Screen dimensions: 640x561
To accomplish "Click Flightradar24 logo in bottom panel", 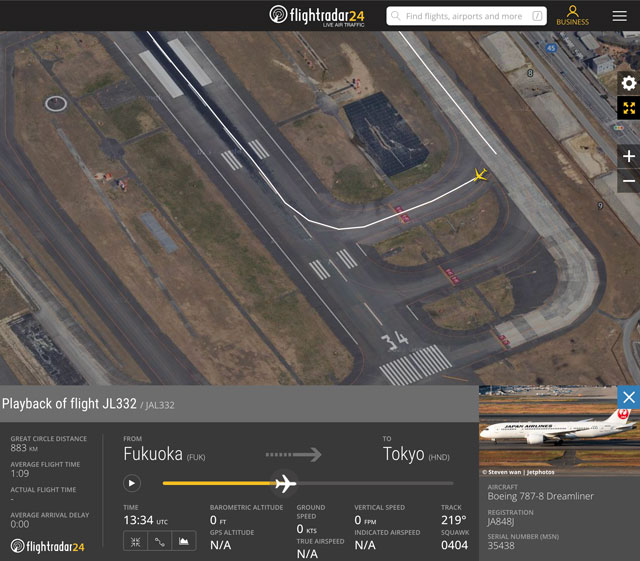I will 48,546.
